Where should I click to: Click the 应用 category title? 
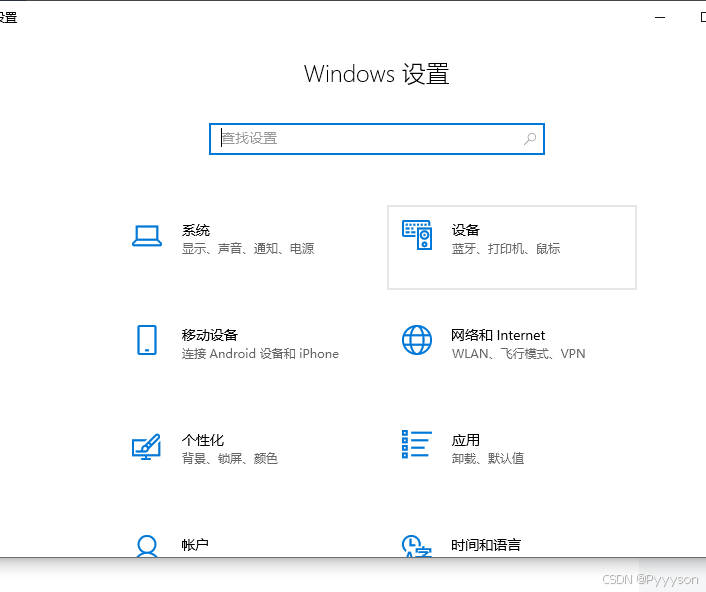point(466,440)
